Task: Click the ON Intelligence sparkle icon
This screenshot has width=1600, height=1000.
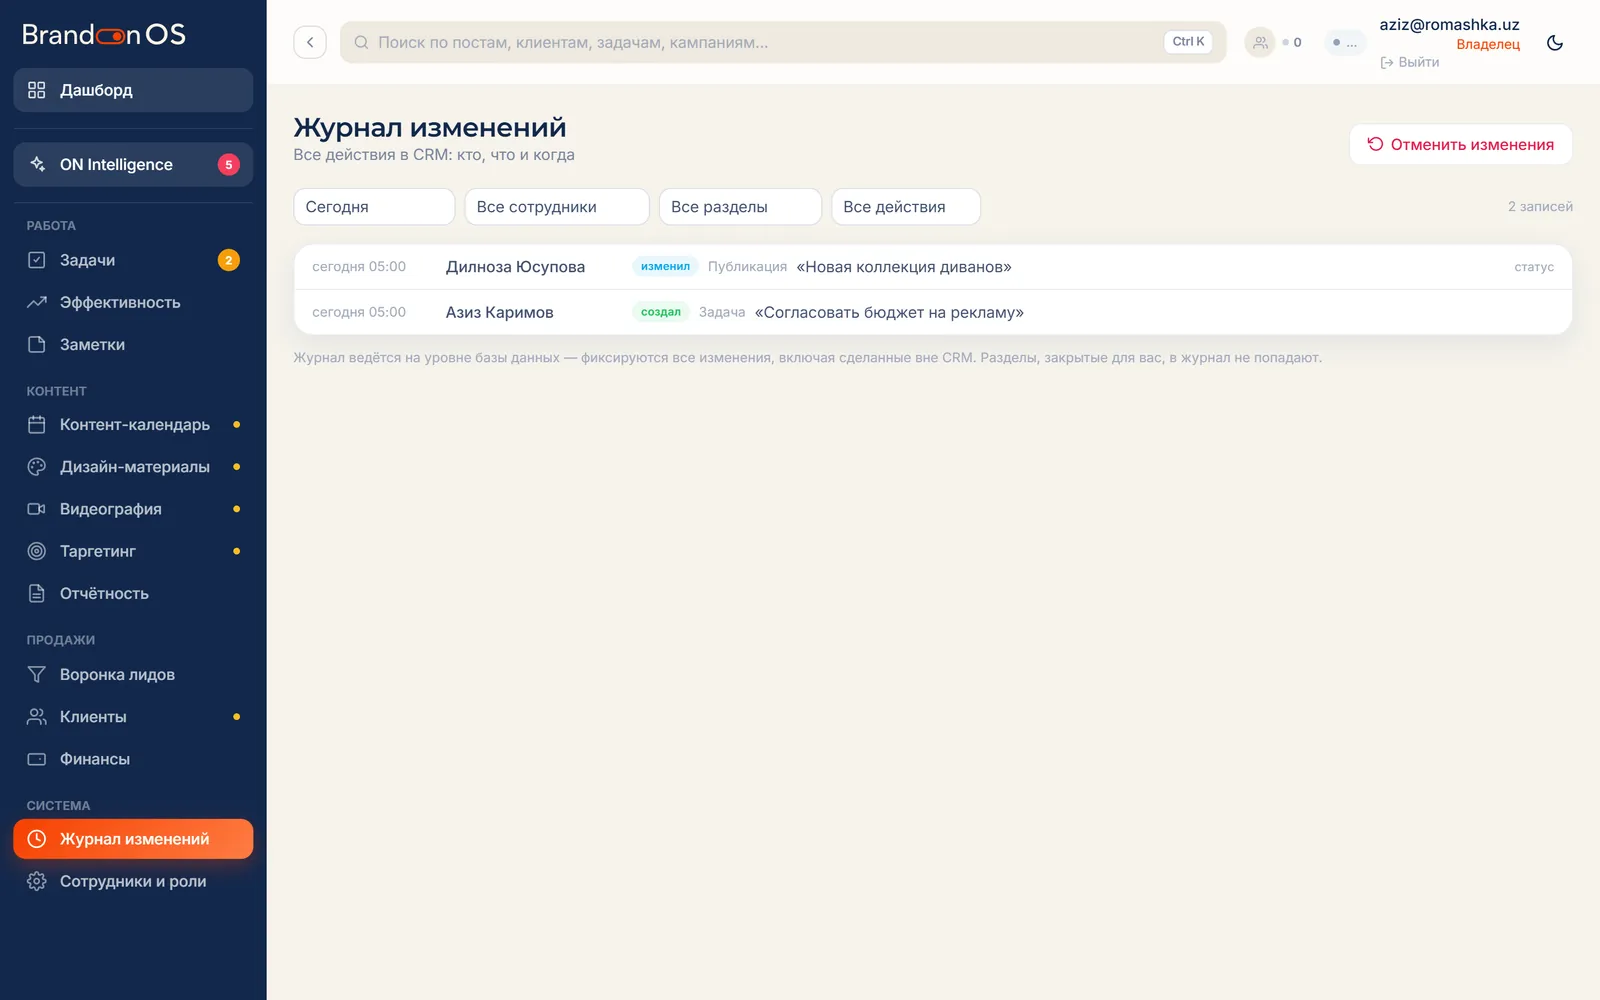Action: (37, 164)
